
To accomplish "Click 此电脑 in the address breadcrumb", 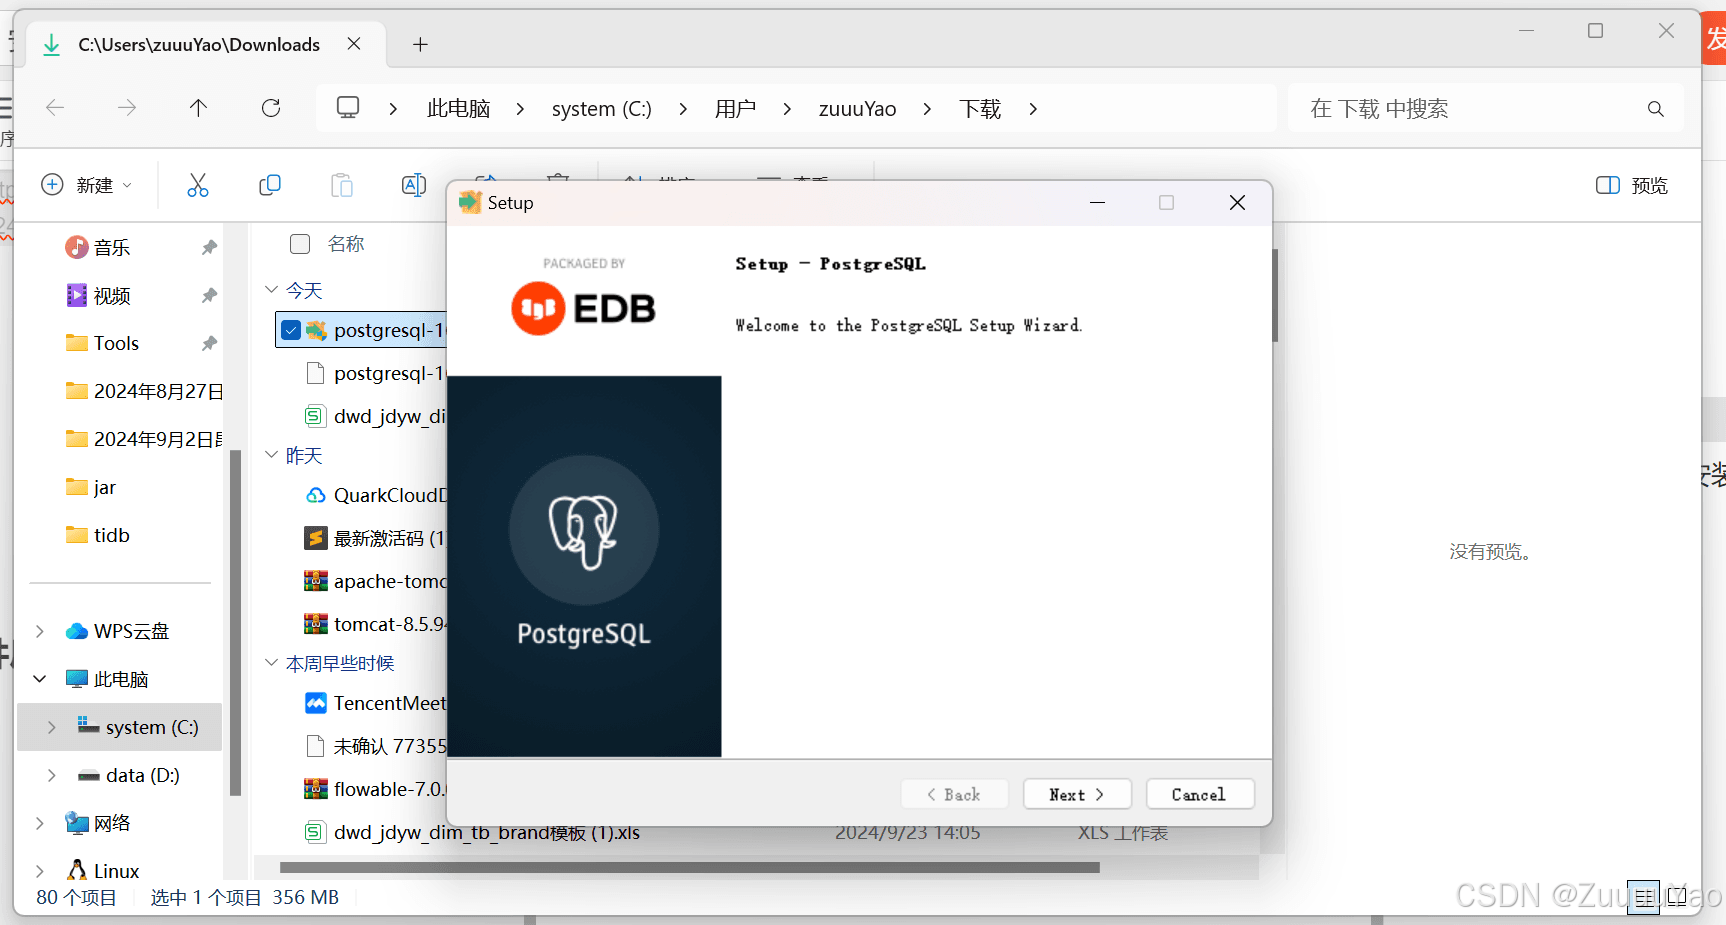I will point(459,108).
